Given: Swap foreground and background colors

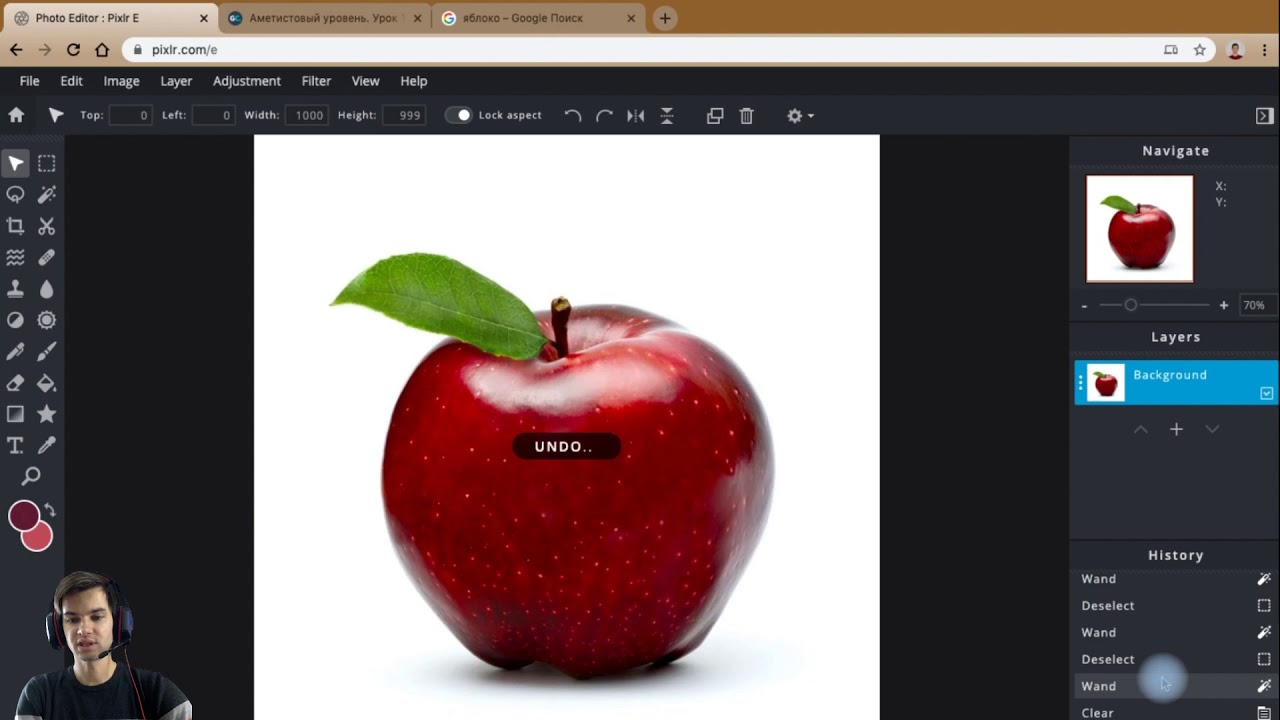Looking at the screenshot, I should point(50,510).
